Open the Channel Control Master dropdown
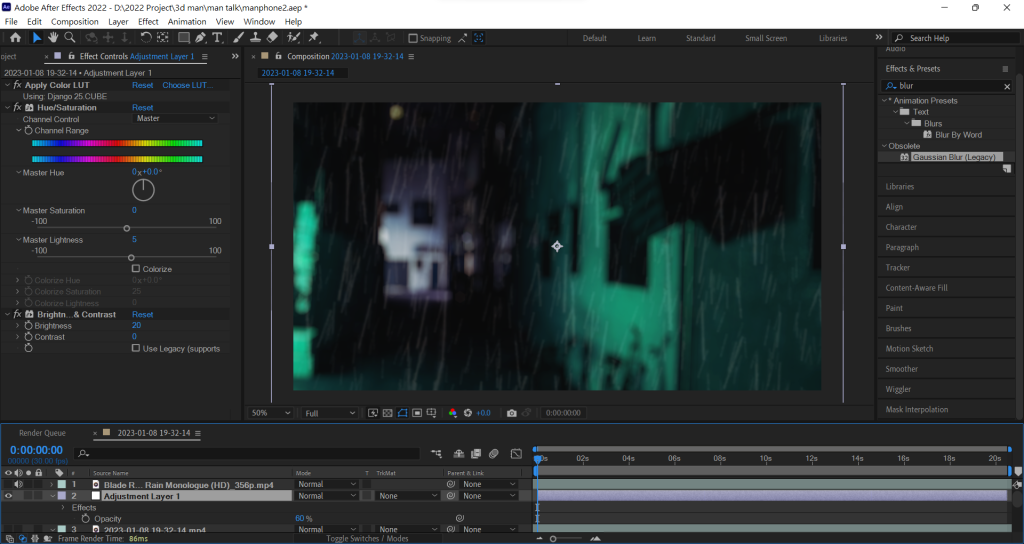Image resolution: width=1024 pixels, height=544 pixels. [x=175, y=118]
